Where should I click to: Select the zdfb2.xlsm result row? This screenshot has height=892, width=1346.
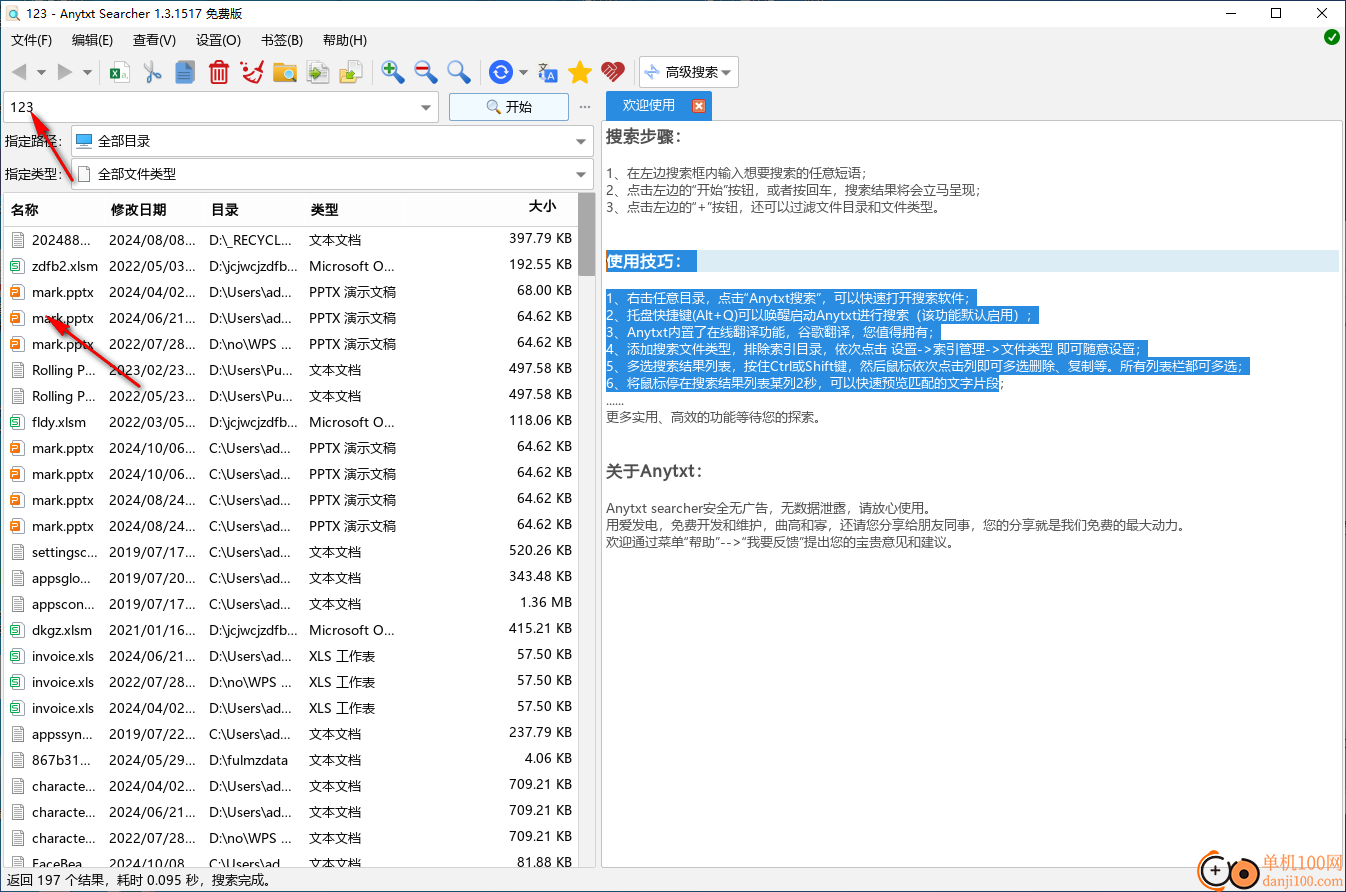291,266
